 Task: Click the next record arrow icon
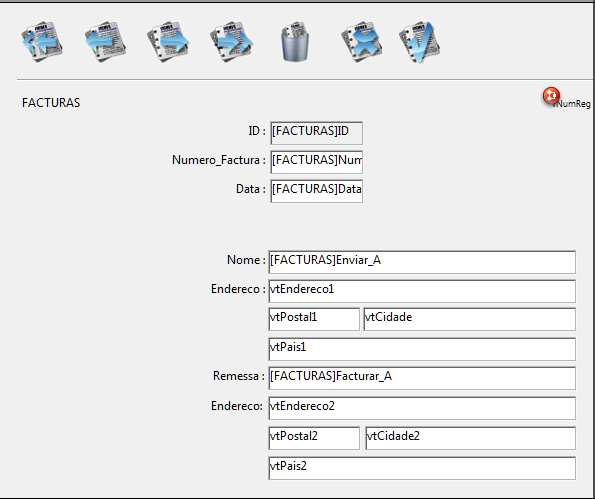[x=168, y=41]
